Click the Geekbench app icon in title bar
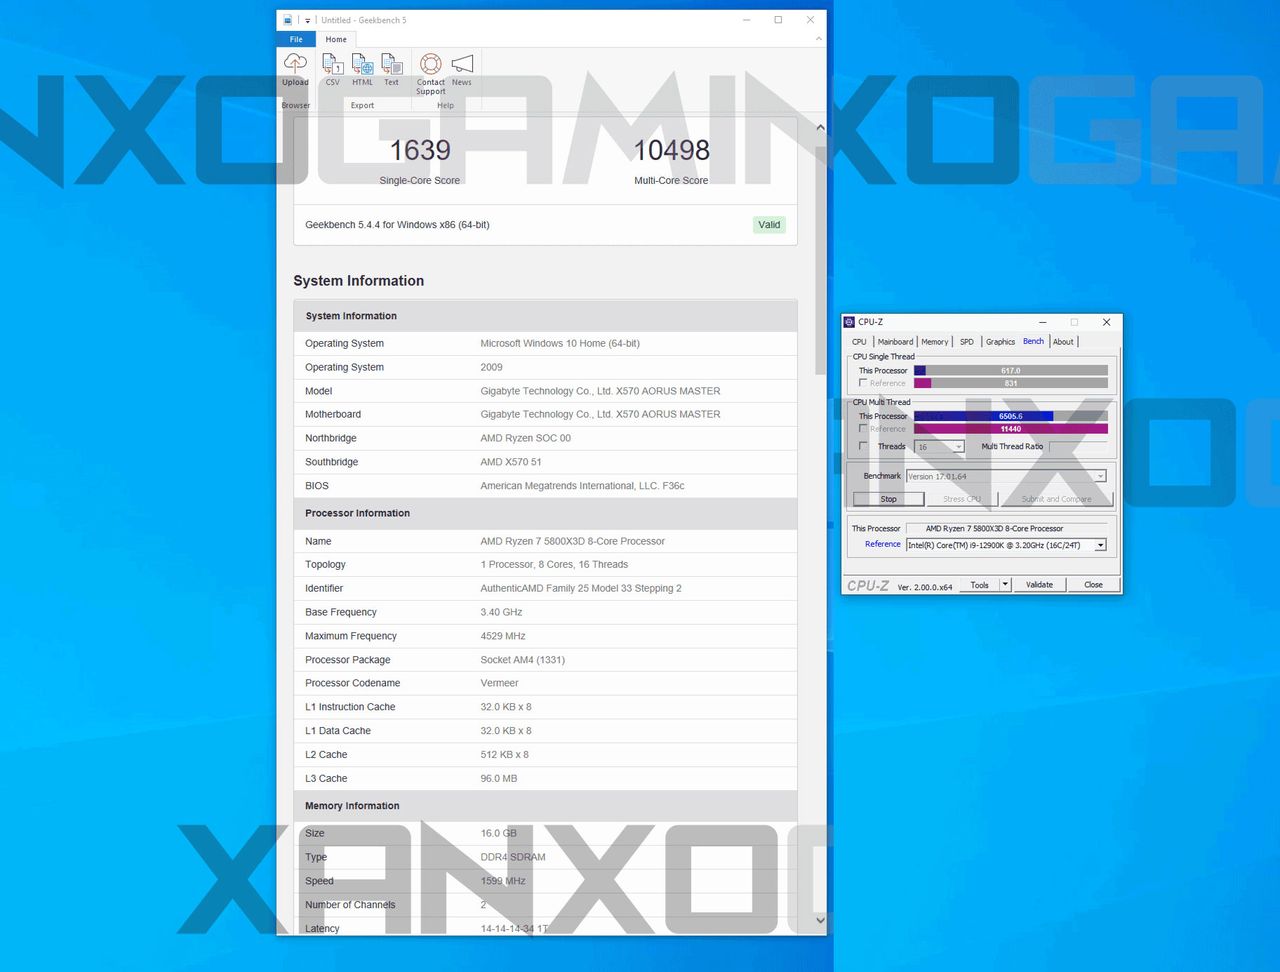Viewport: 1280px width, 972px height. pyautogui.click(x=288, y=20)
